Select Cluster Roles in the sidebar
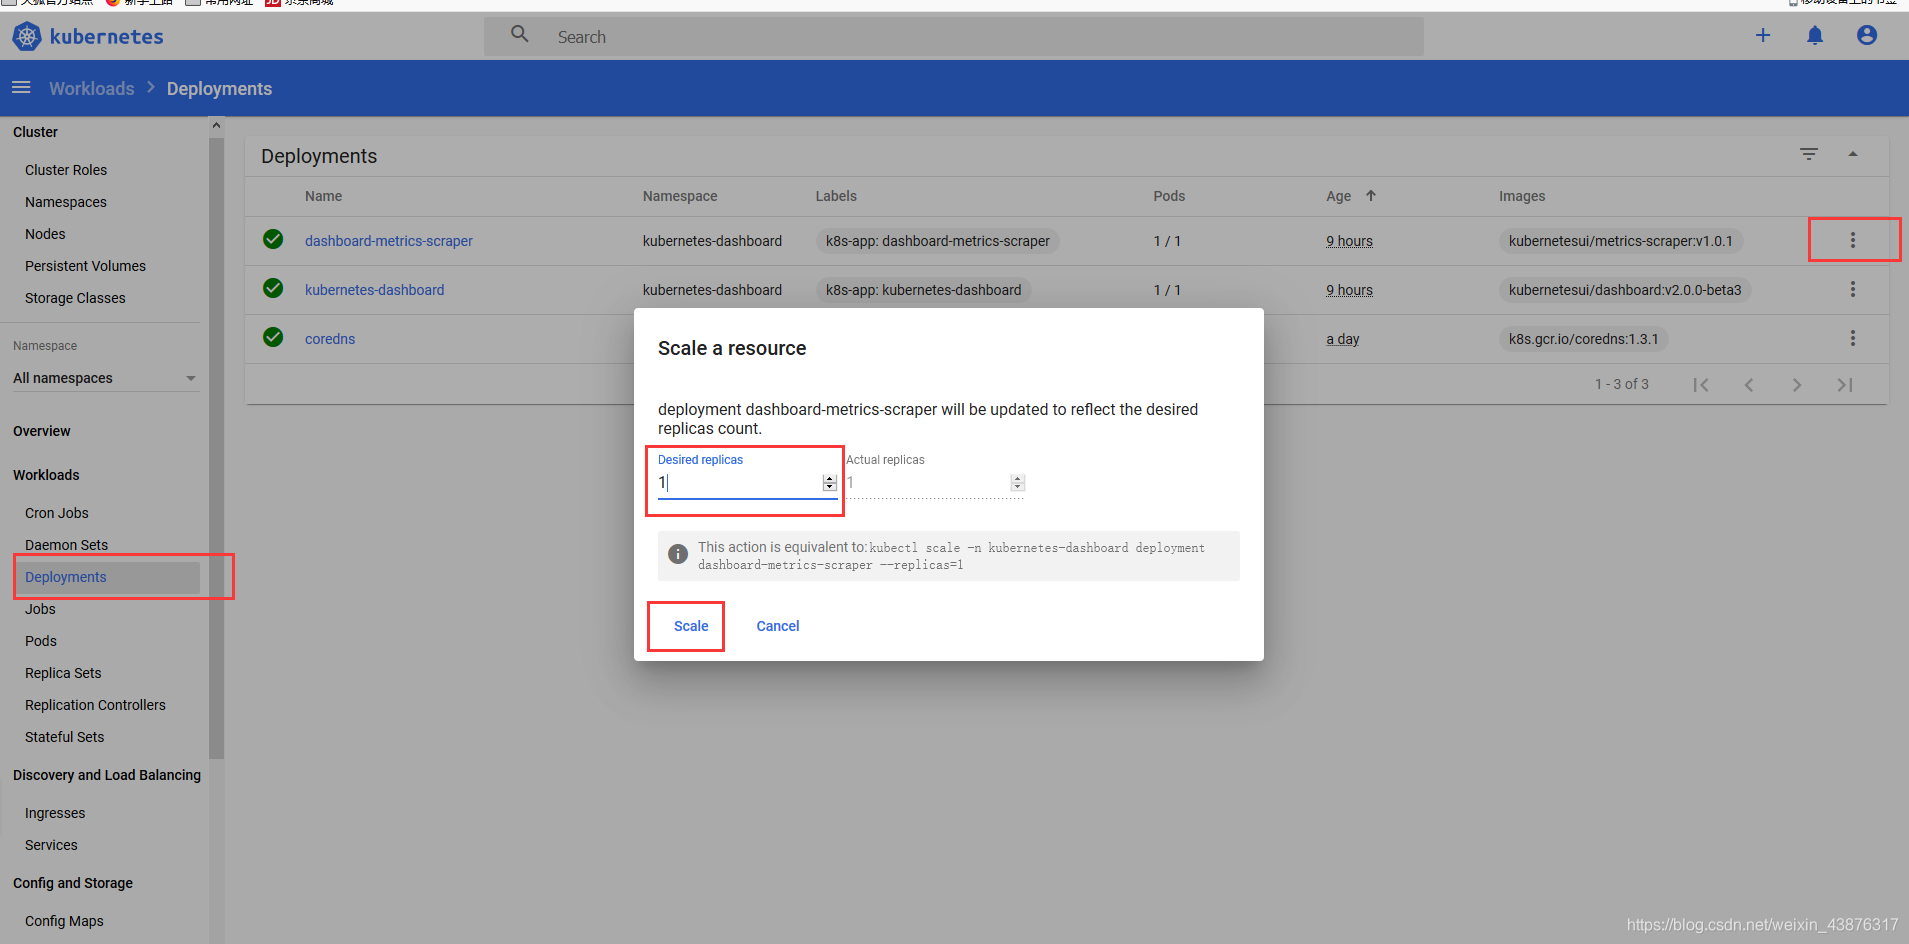This screenshot has height=944, width=1909. [66, 170]
